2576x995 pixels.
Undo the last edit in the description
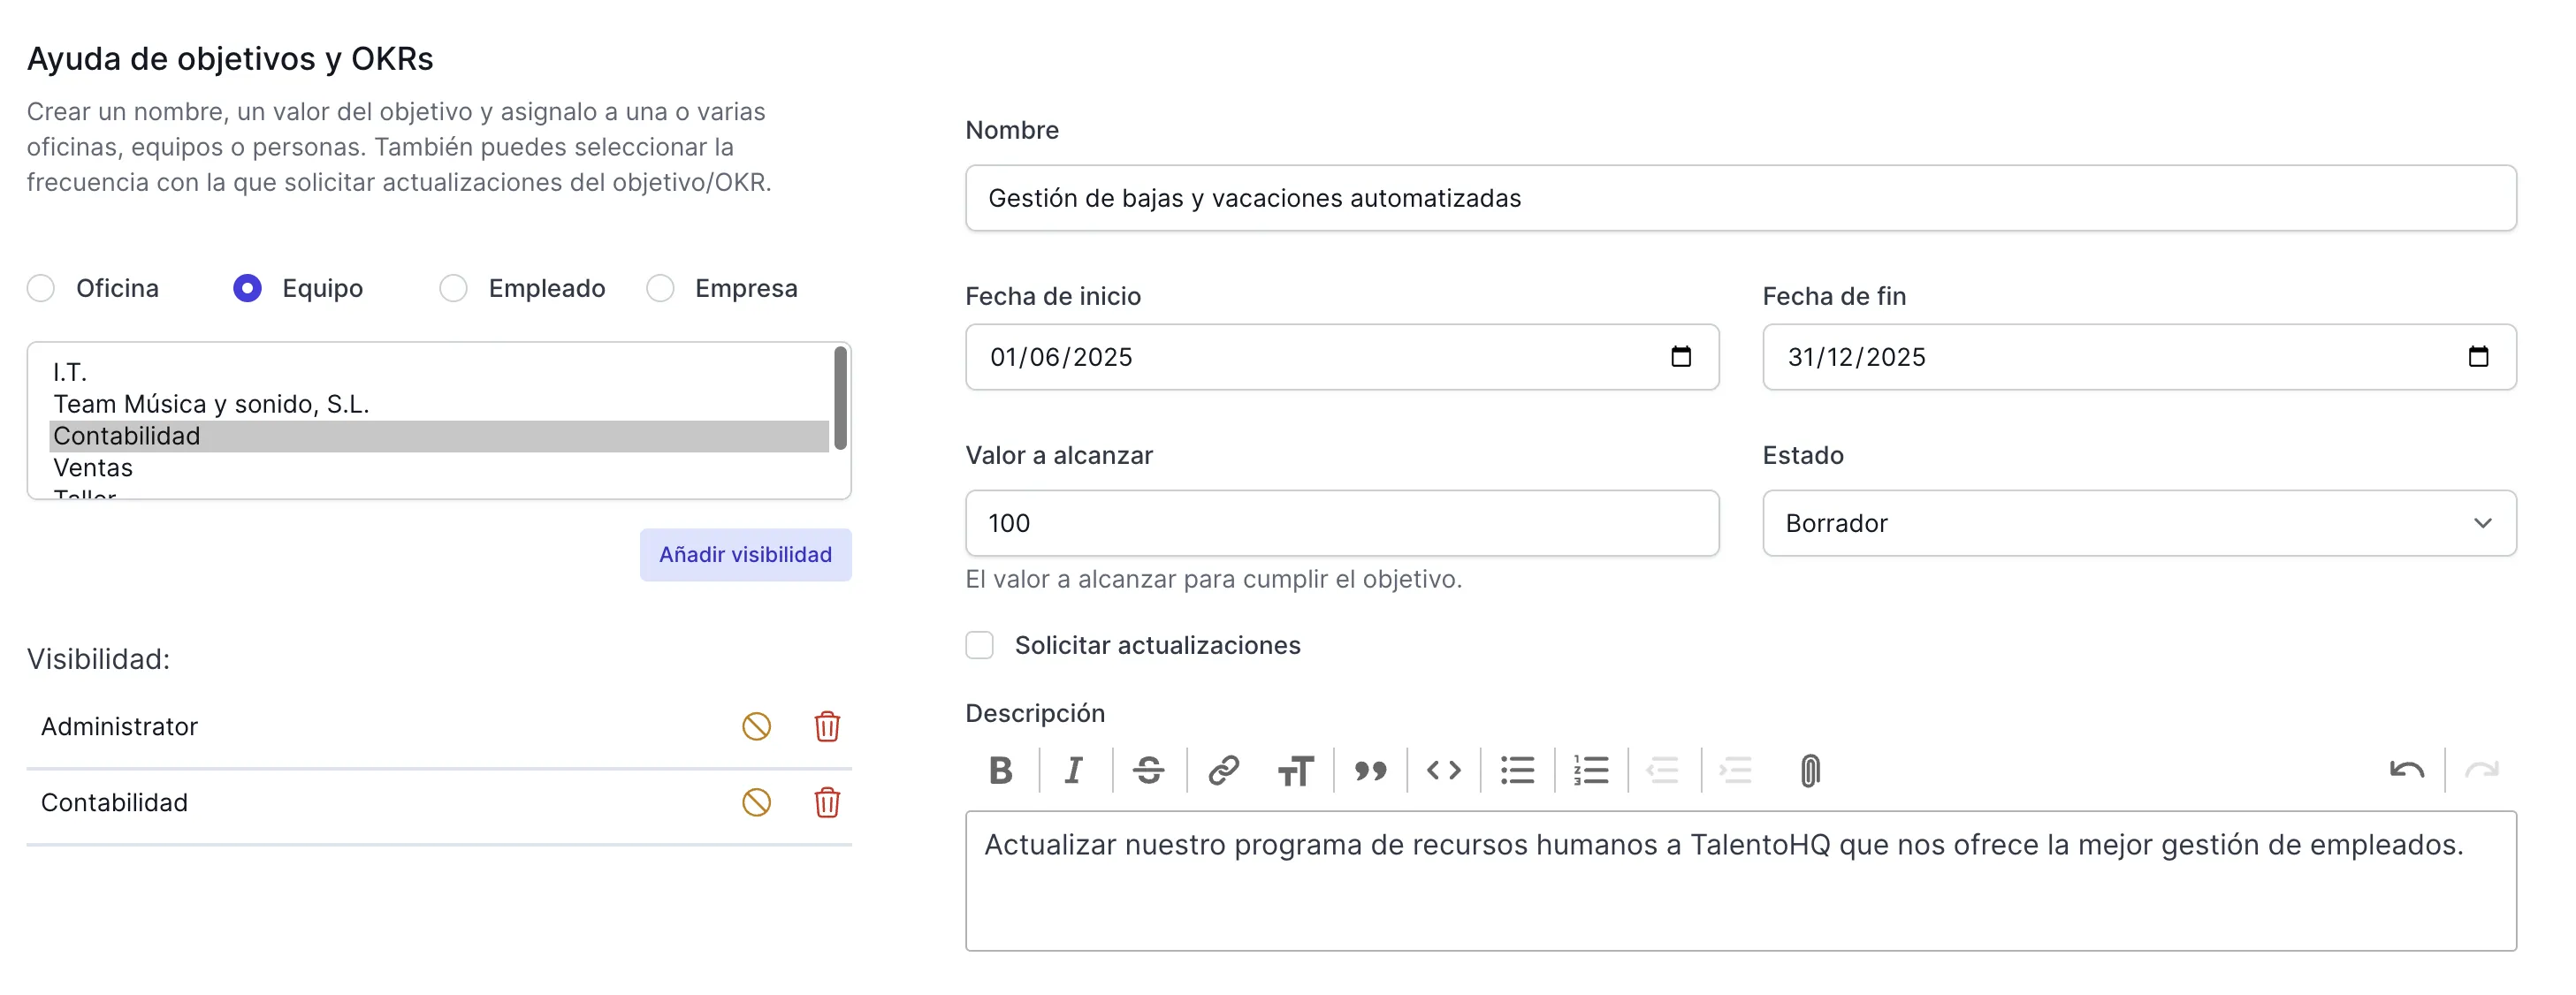(2406, 770)
